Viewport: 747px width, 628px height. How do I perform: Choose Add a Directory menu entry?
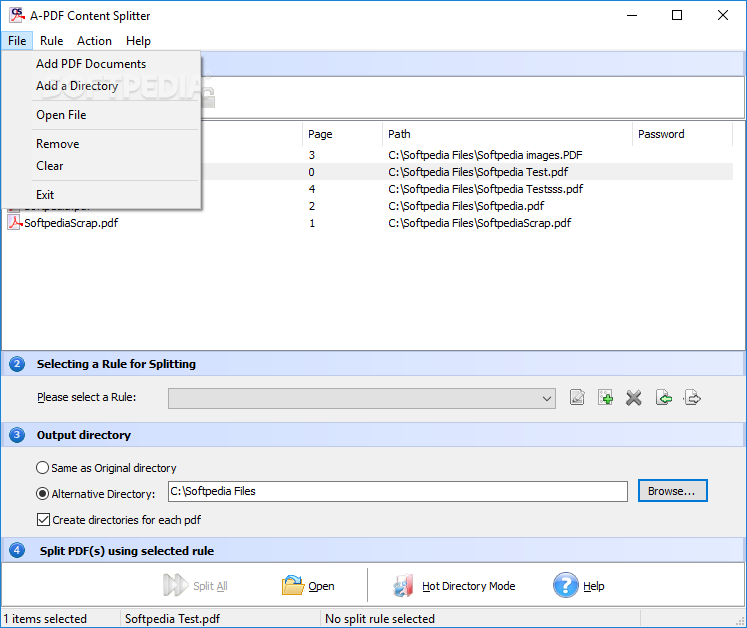(77, 86)
